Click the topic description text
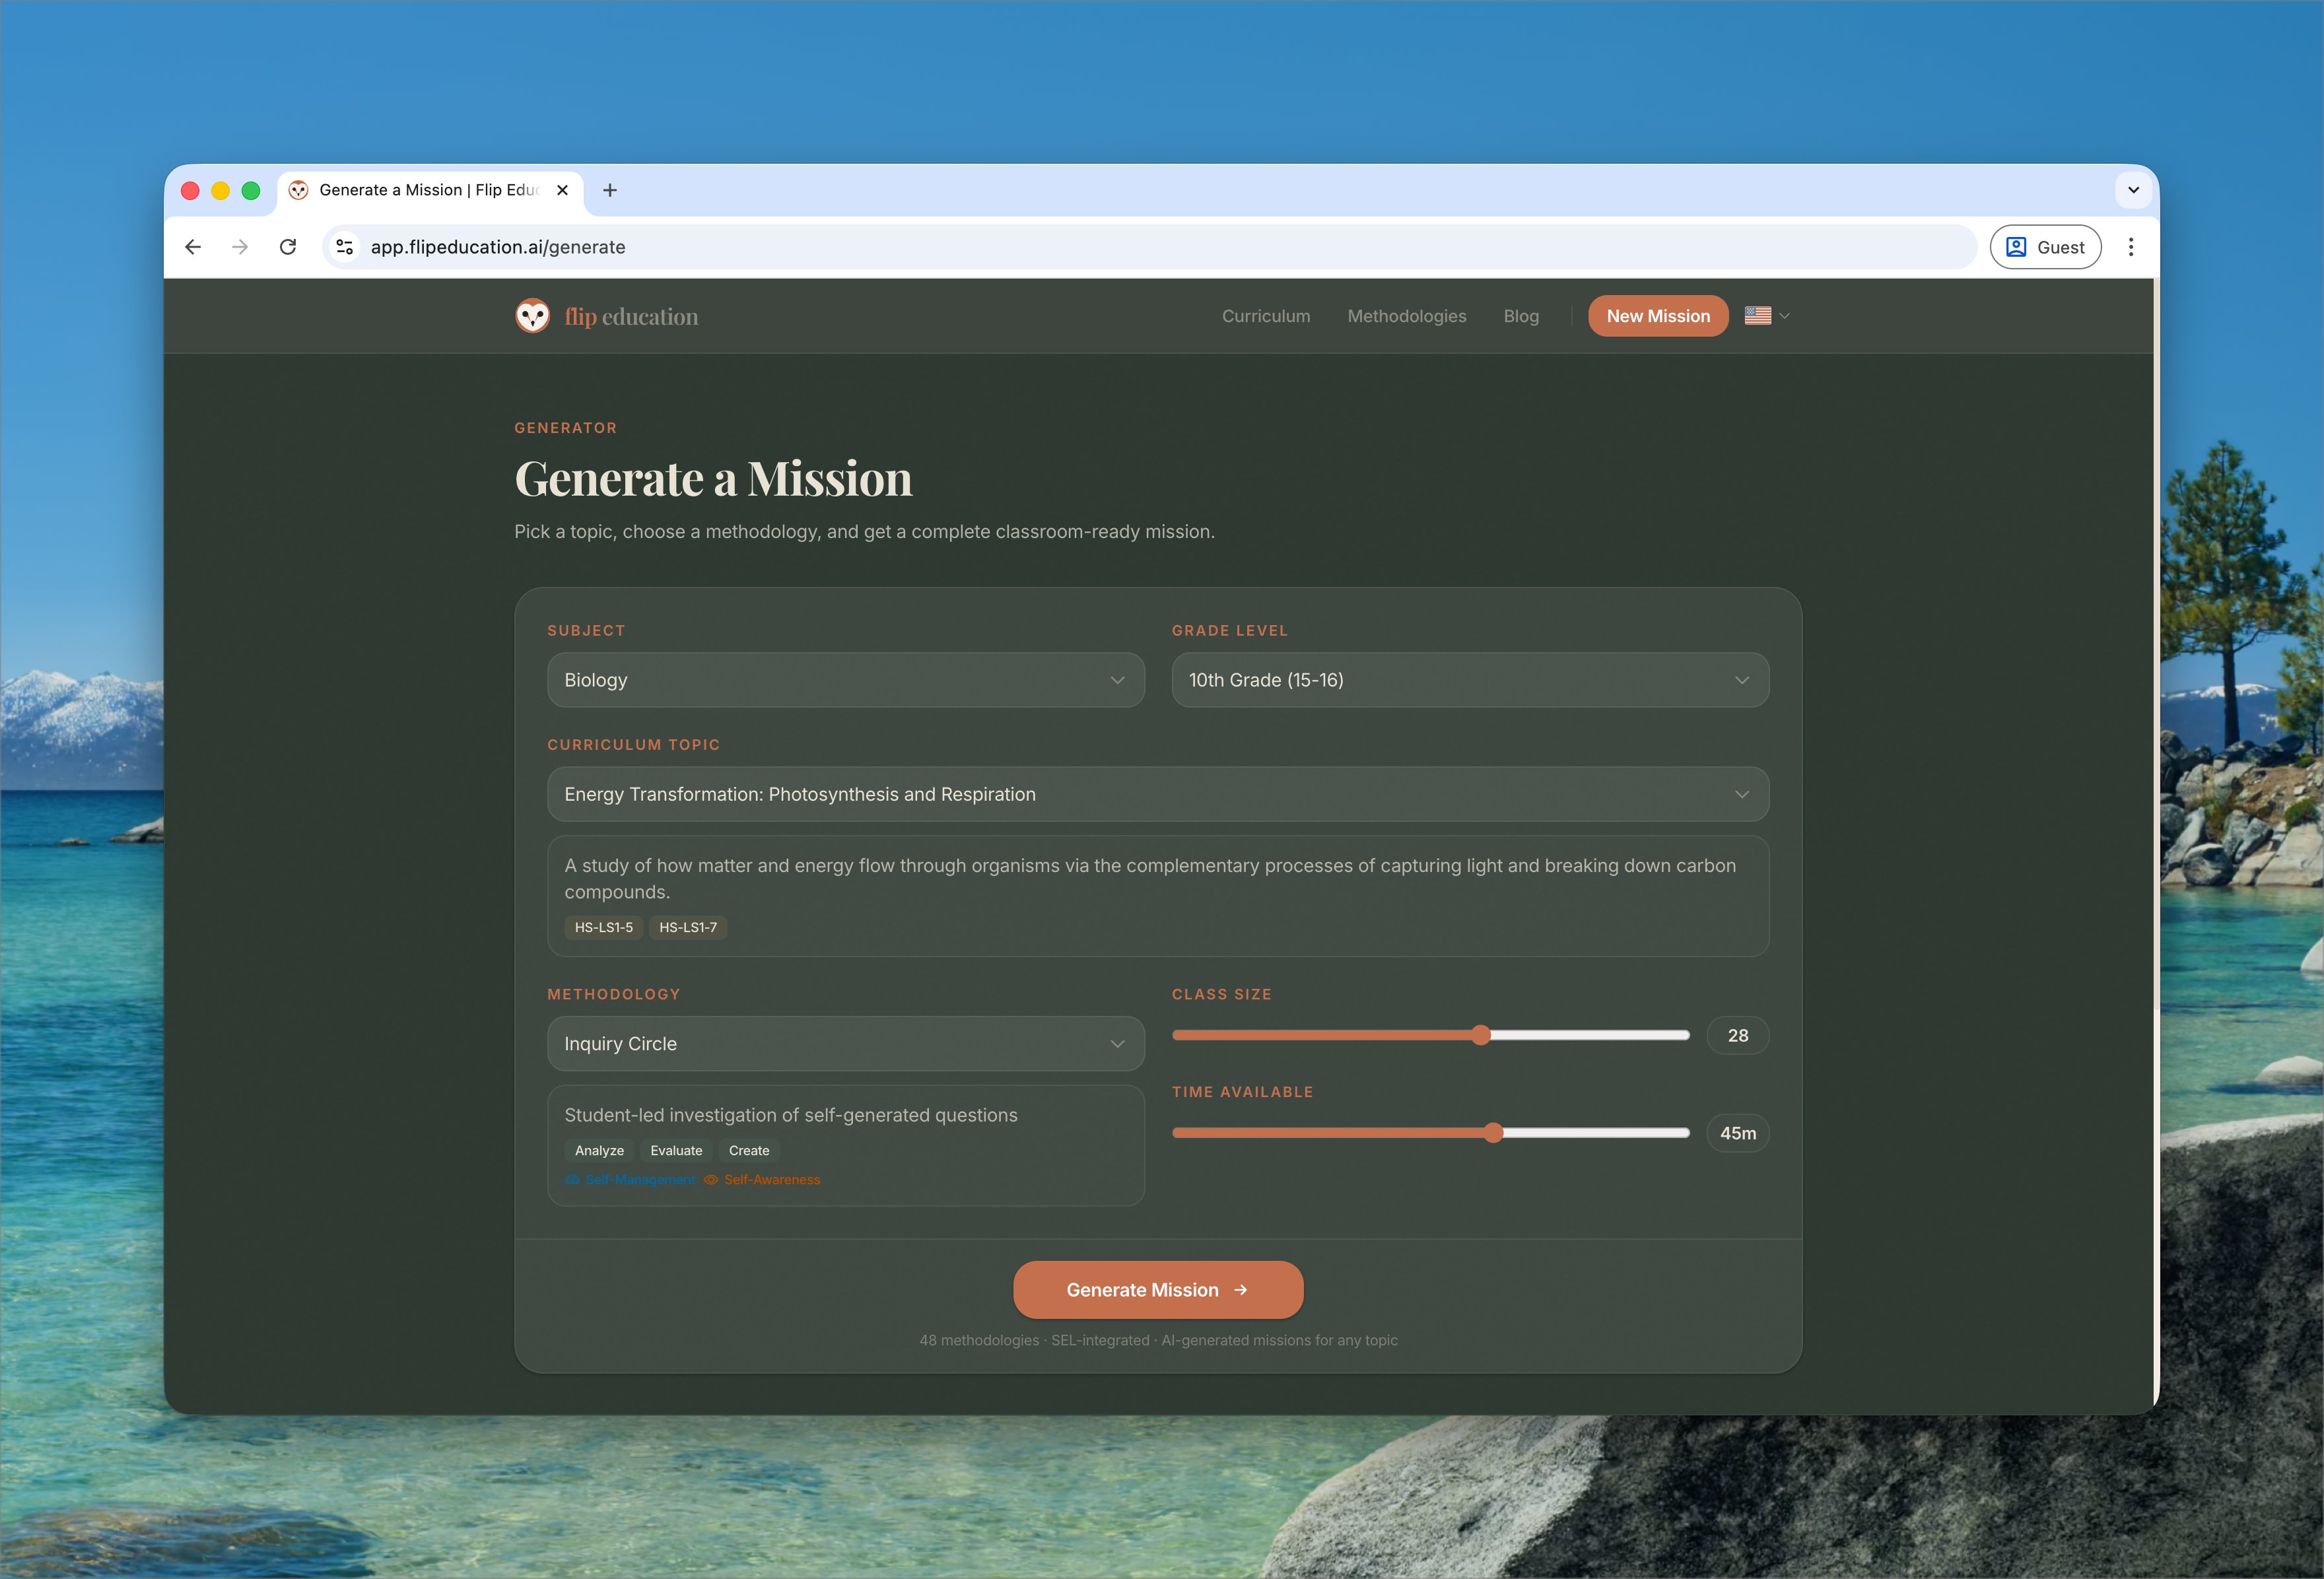Screen dimensions: 2324x1579 coord(1150,878)
